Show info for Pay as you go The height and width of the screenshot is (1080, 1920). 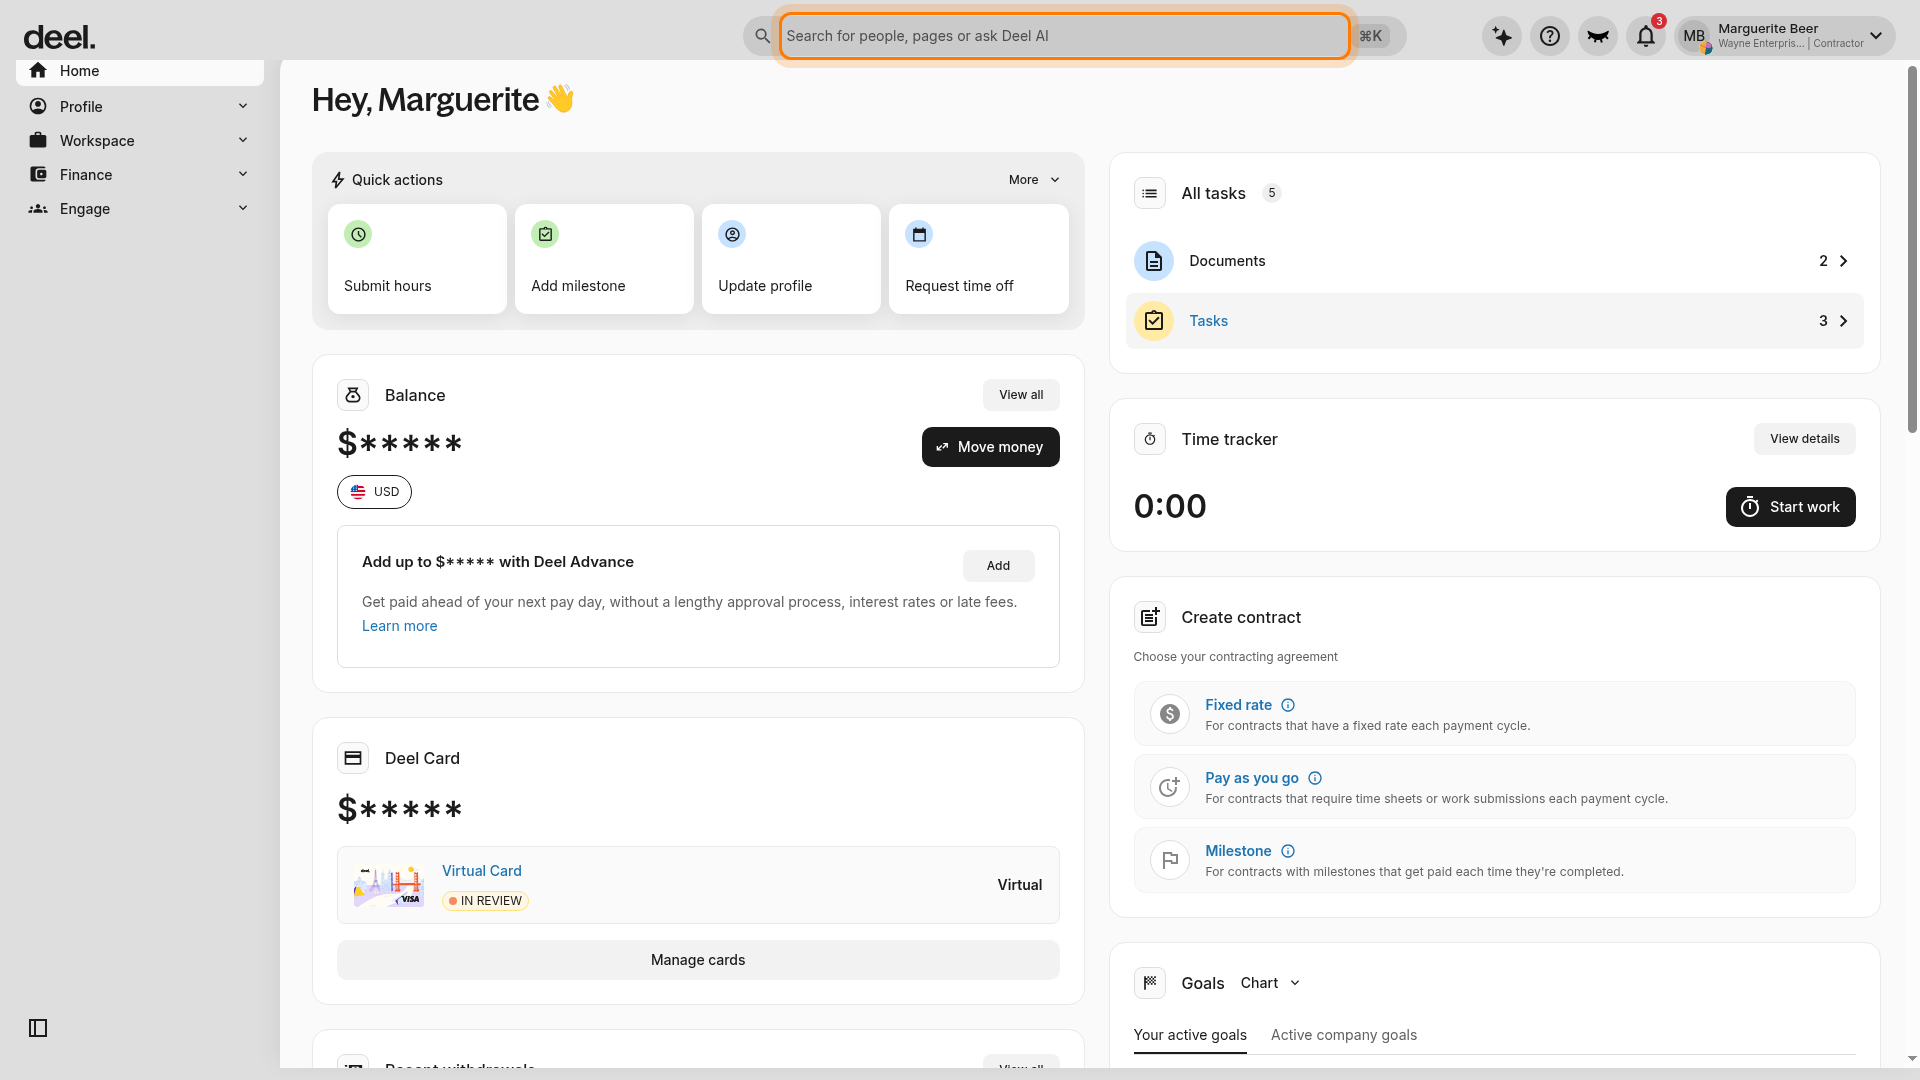click(1315, 778)
